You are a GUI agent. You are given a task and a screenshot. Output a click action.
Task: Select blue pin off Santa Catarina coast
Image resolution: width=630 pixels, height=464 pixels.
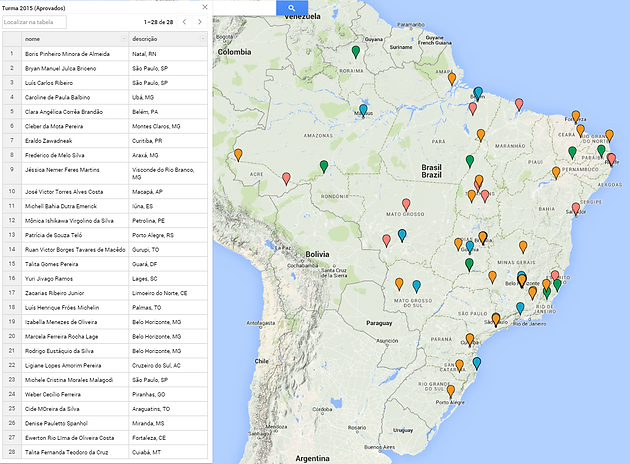(477, 364)
